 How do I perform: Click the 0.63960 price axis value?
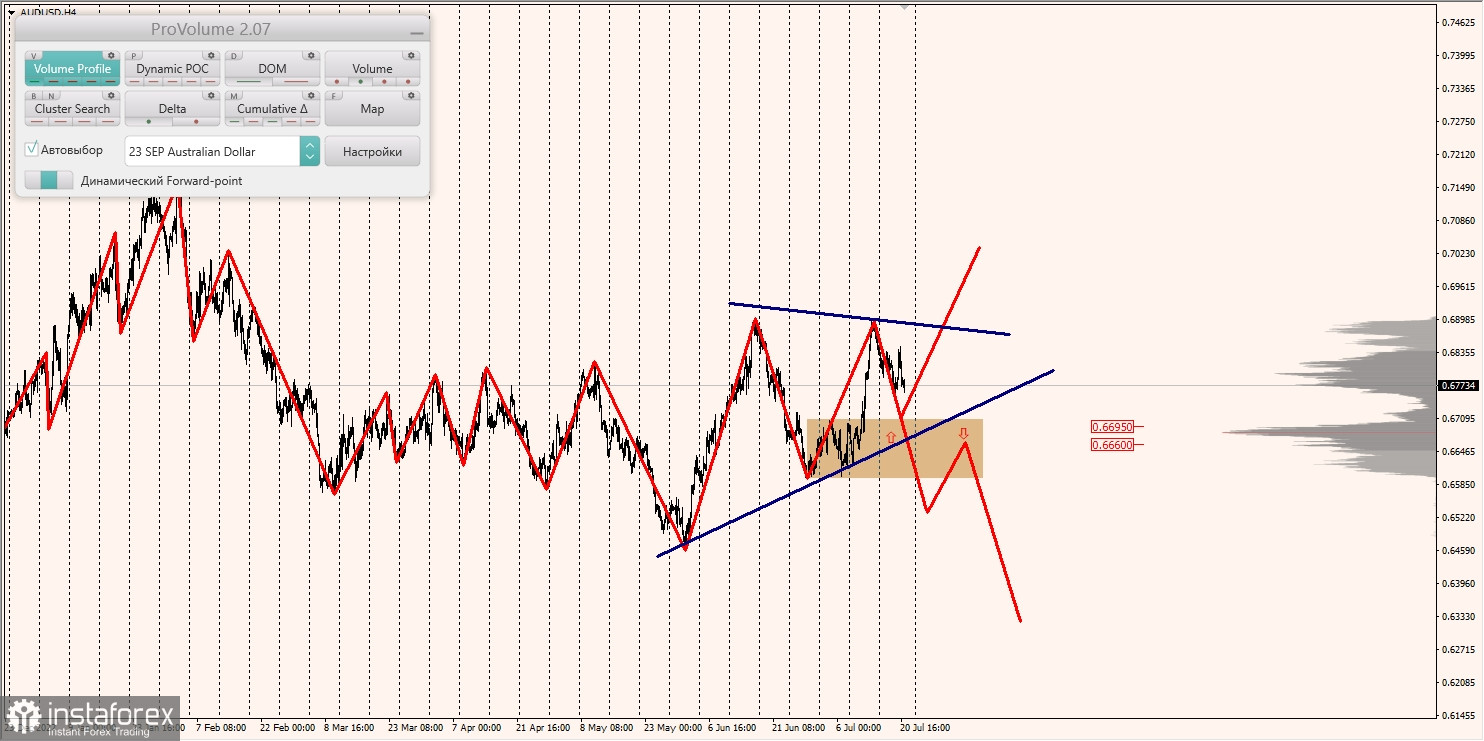1458,583
